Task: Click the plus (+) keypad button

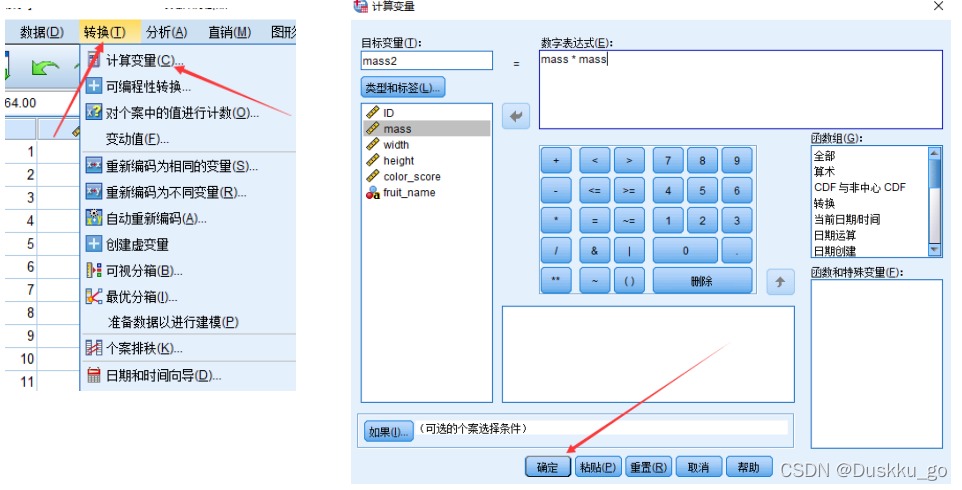Action: (556, 161)
